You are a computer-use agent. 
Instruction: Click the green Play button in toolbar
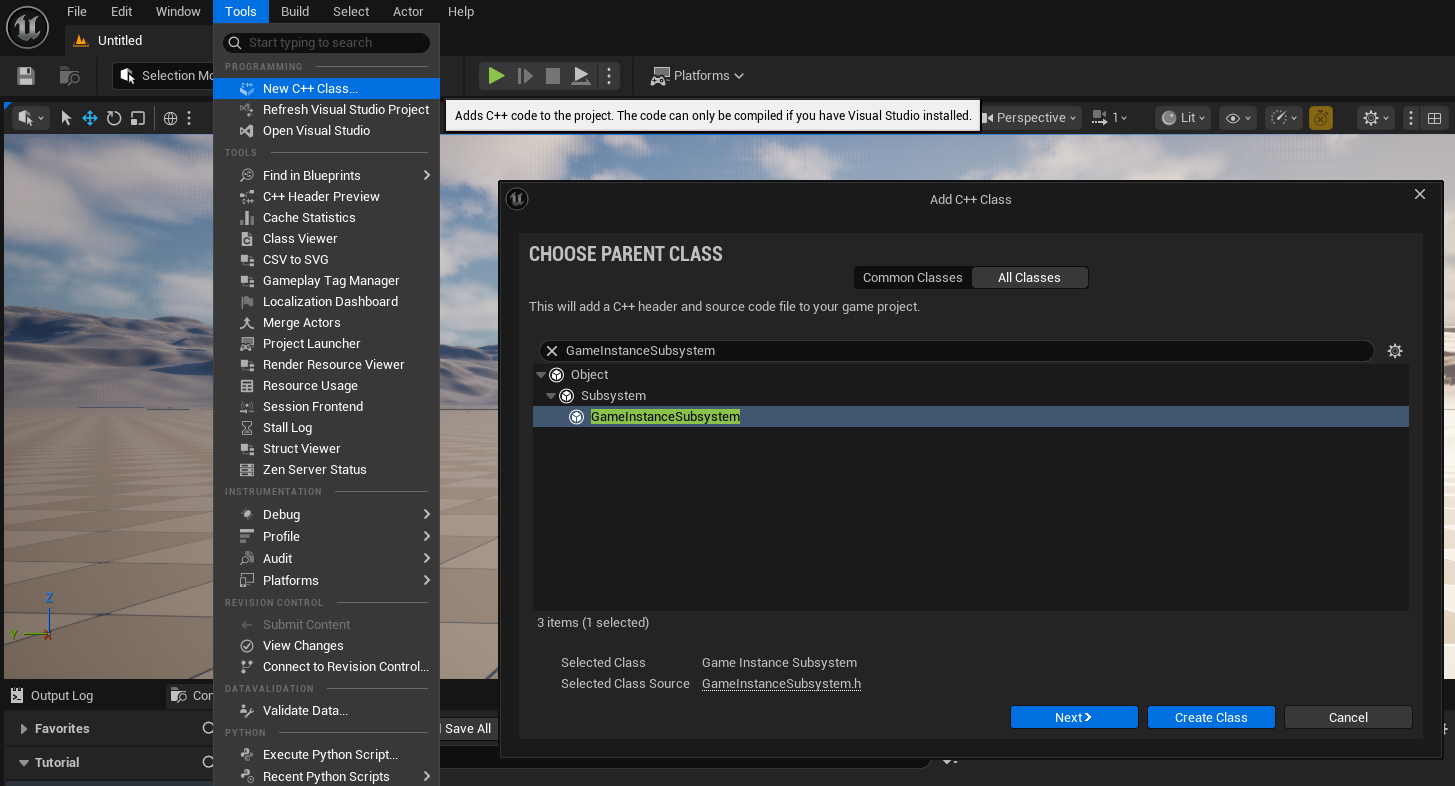tap(496, 76)
